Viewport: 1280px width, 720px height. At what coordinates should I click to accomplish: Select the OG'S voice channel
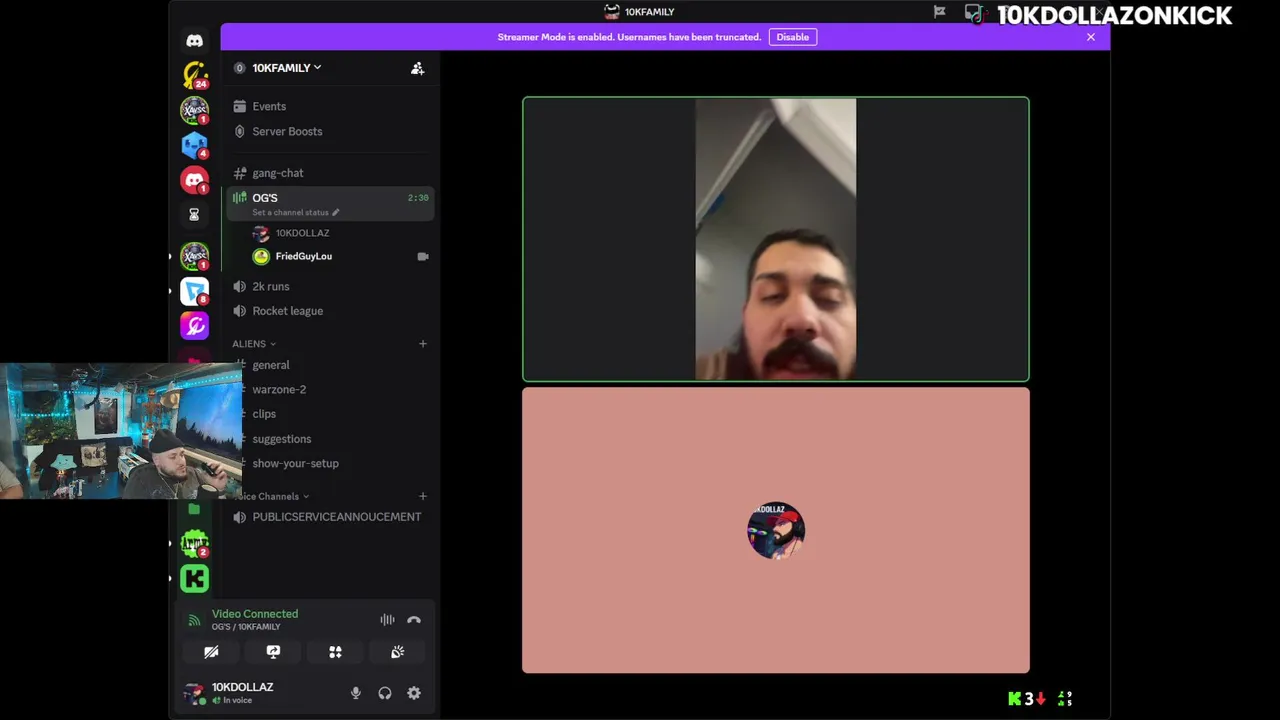pos(330,203)
